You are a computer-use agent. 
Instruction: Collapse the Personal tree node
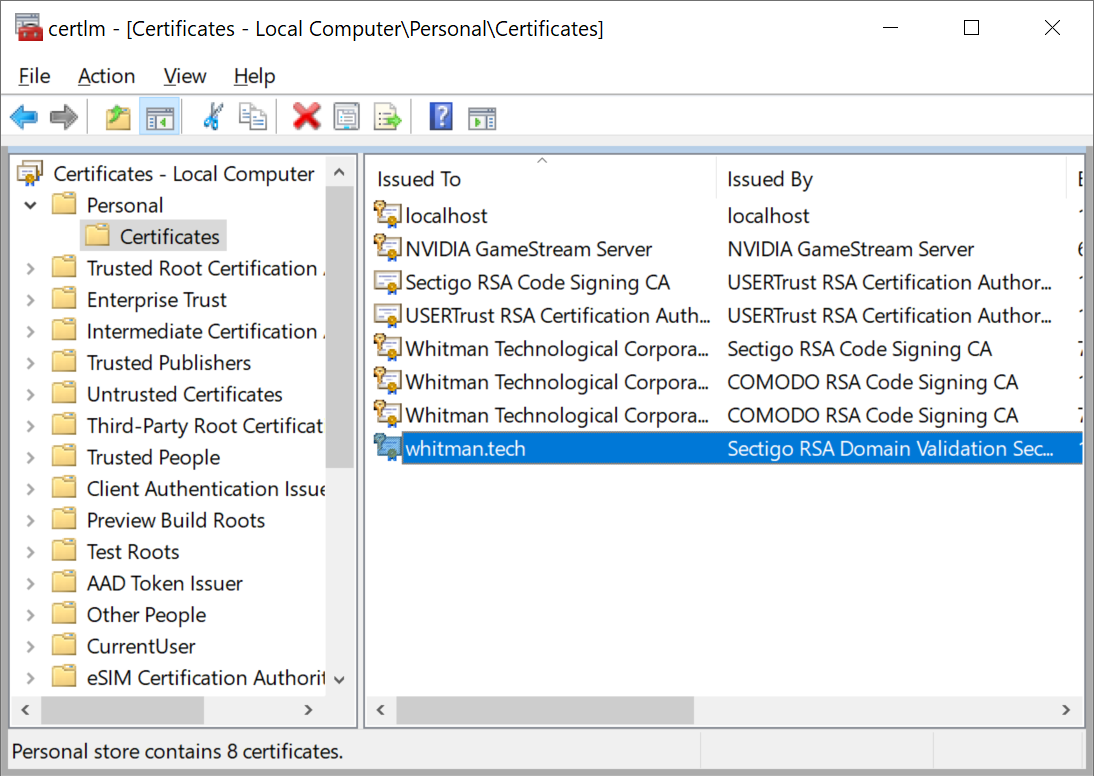(x=31, y=205)
